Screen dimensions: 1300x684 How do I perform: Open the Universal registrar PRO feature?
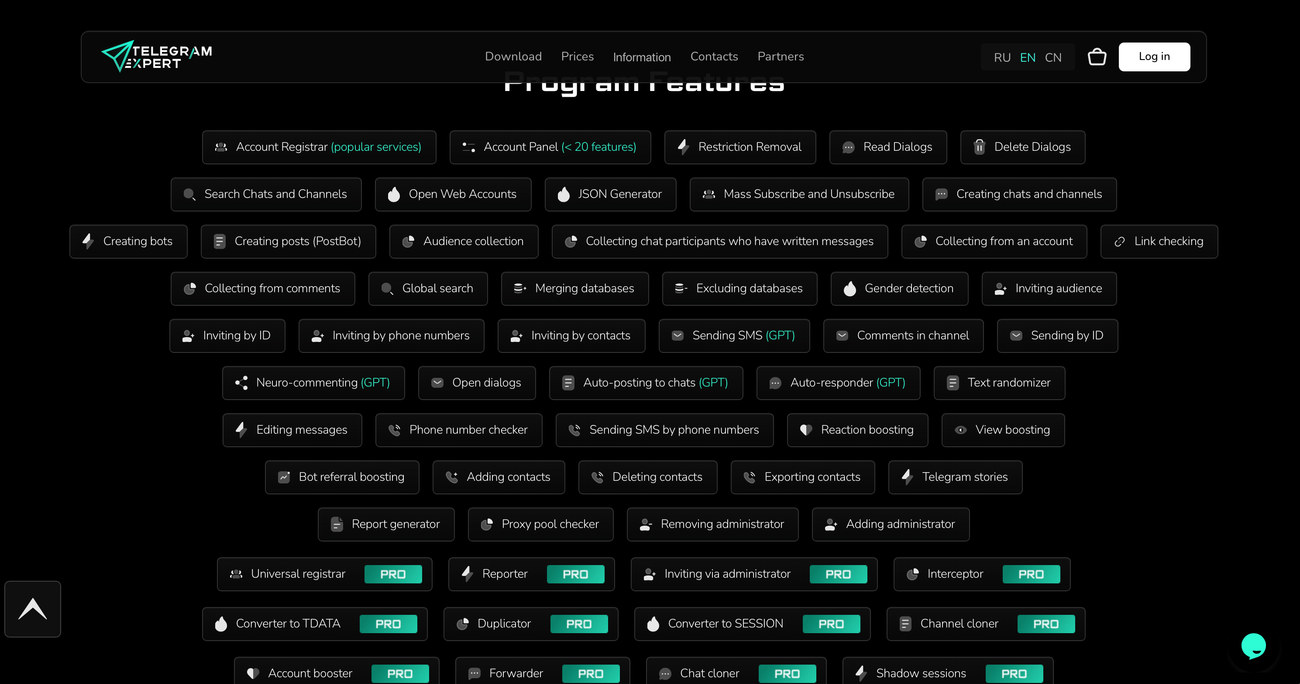pos(325,574)
